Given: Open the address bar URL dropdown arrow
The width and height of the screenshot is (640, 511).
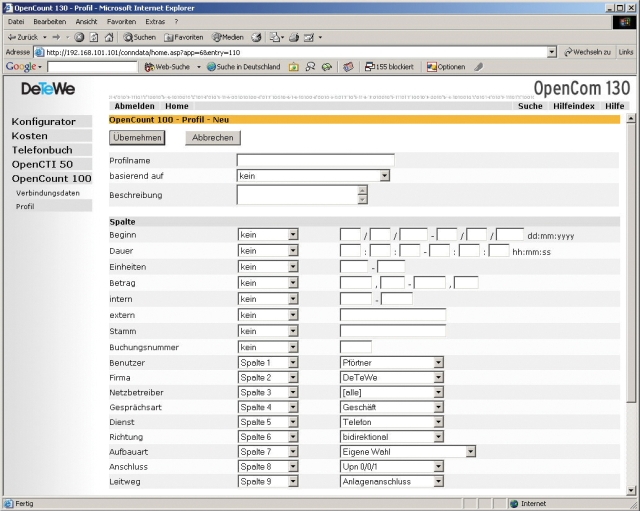Looking at the screenshot, I should tap(552, 52).
